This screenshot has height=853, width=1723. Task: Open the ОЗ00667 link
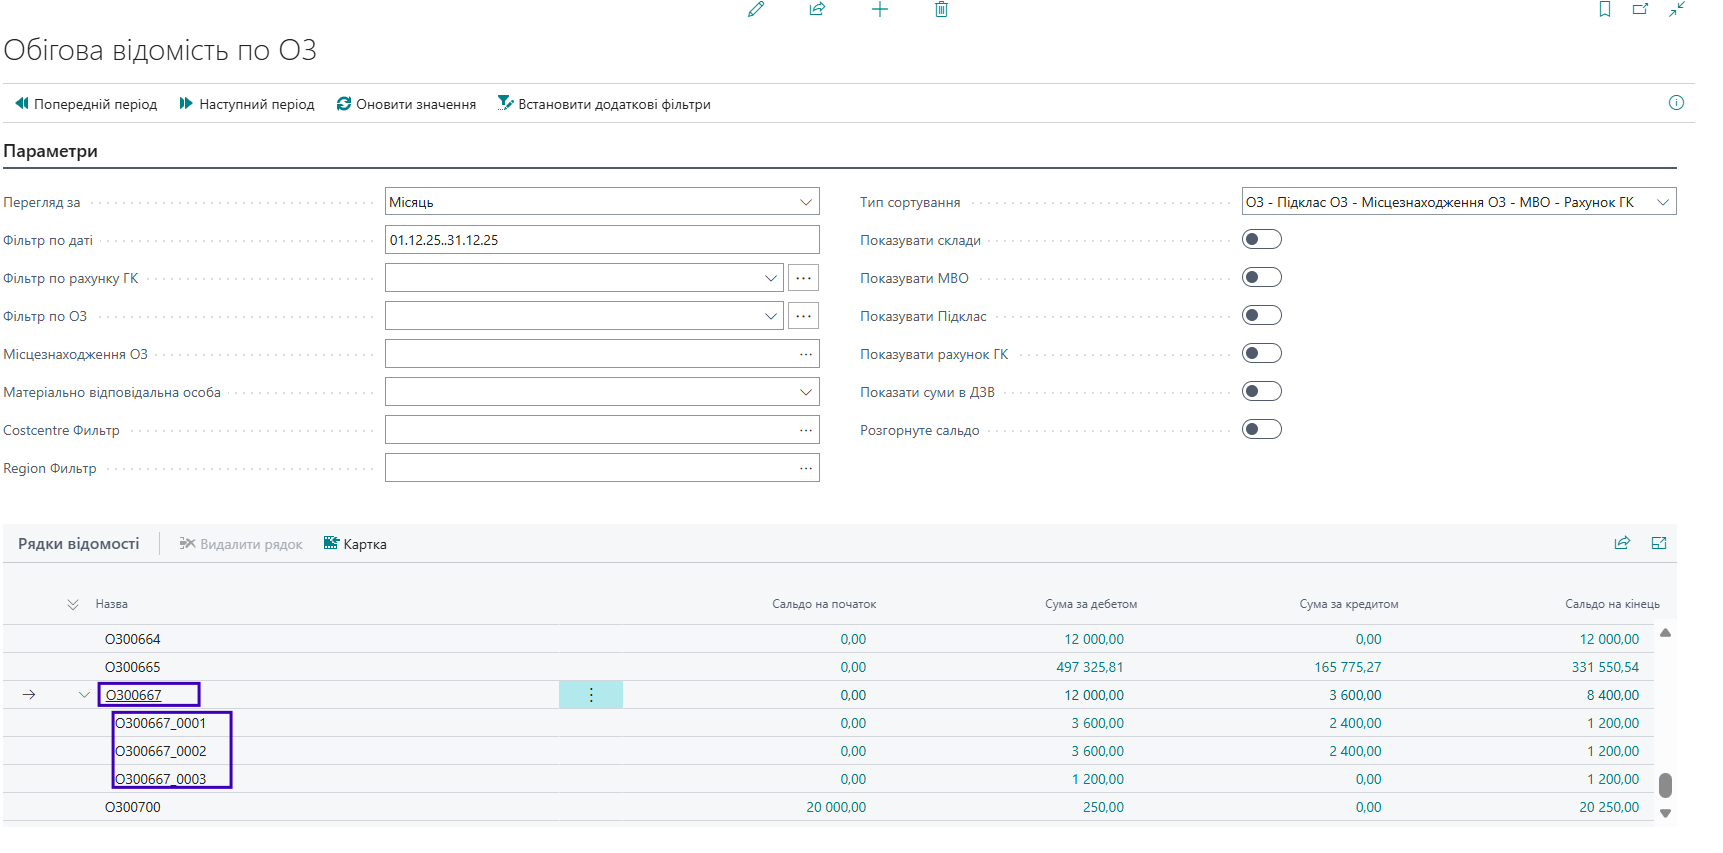click(x=134, y=695)
